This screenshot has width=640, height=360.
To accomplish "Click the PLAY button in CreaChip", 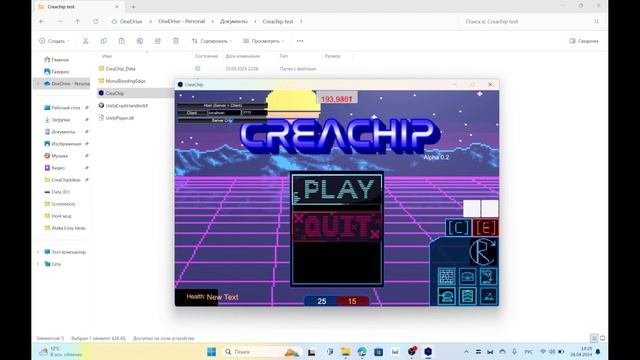I will [337, 189].
